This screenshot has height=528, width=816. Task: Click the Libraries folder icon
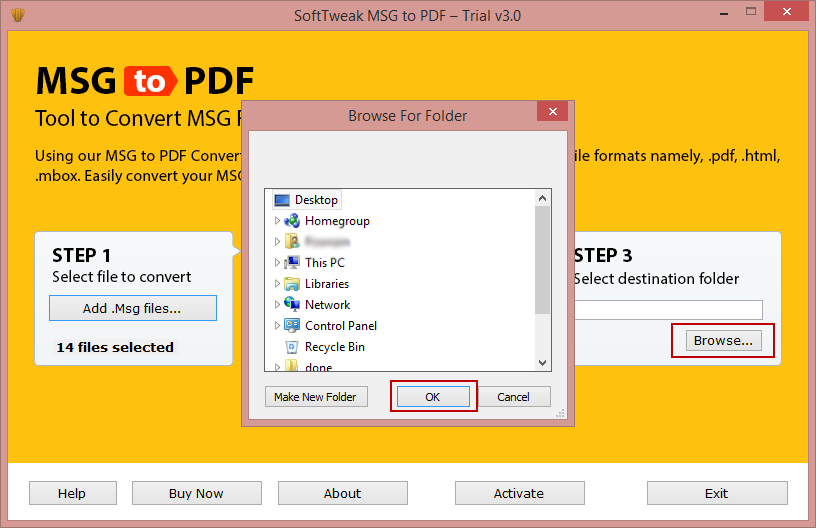[292, 284]
